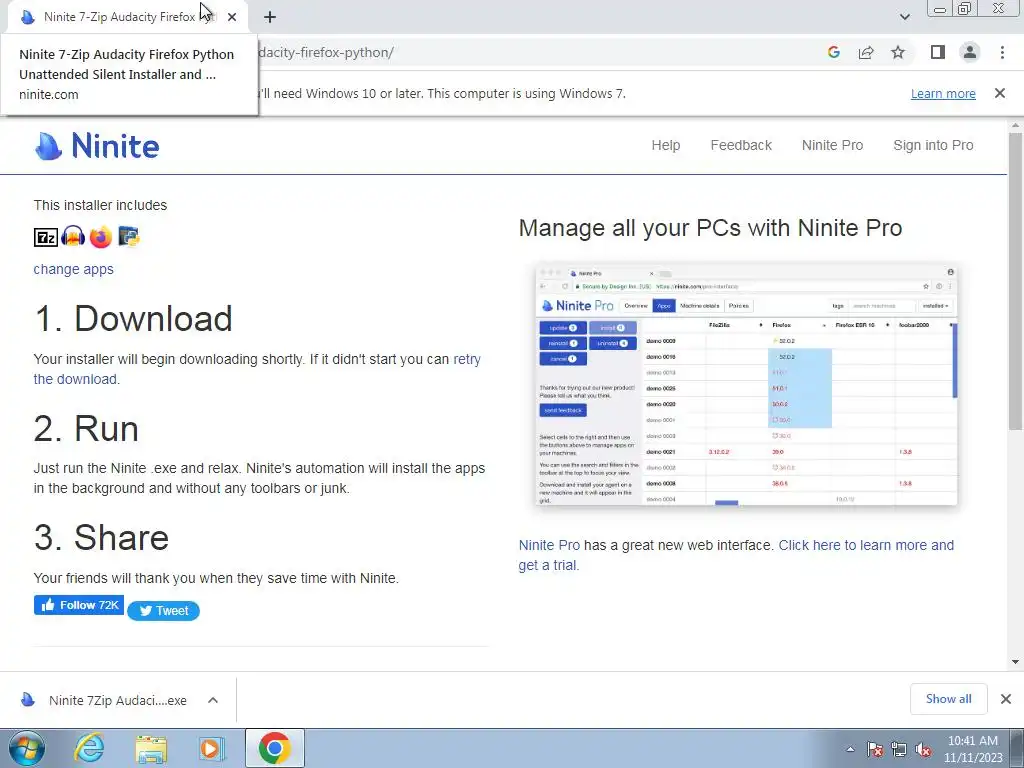
Task: Click the page vertical scrollbar thumb
Action: coord(1015,281)
